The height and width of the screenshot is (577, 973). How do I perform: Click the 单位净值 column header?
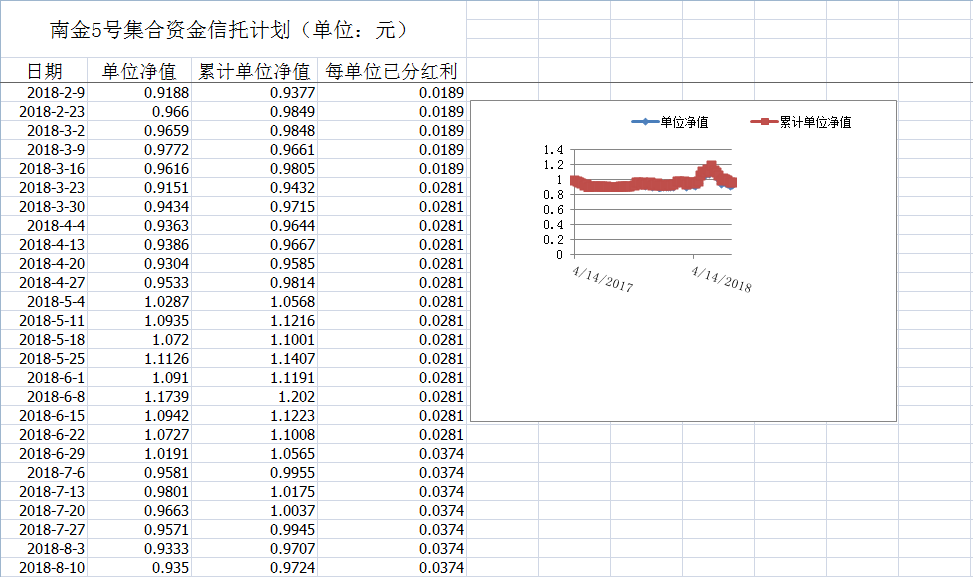[139, 71]
